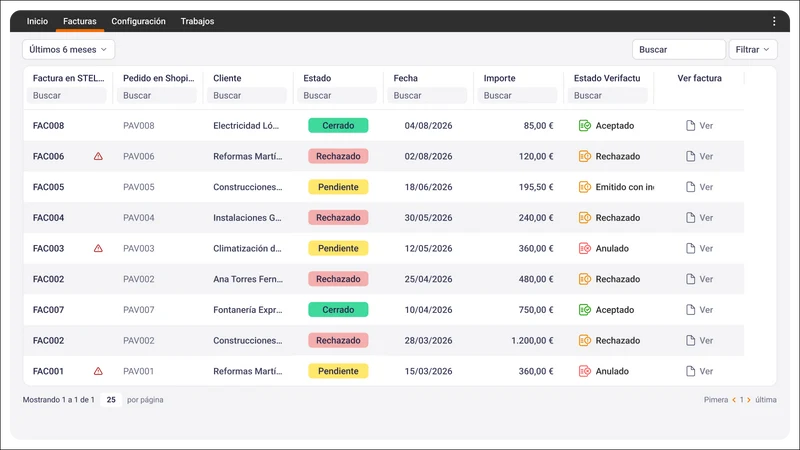Click Buscar filter under Fecha column
The image size is (800, 450).
click(428, 95)
